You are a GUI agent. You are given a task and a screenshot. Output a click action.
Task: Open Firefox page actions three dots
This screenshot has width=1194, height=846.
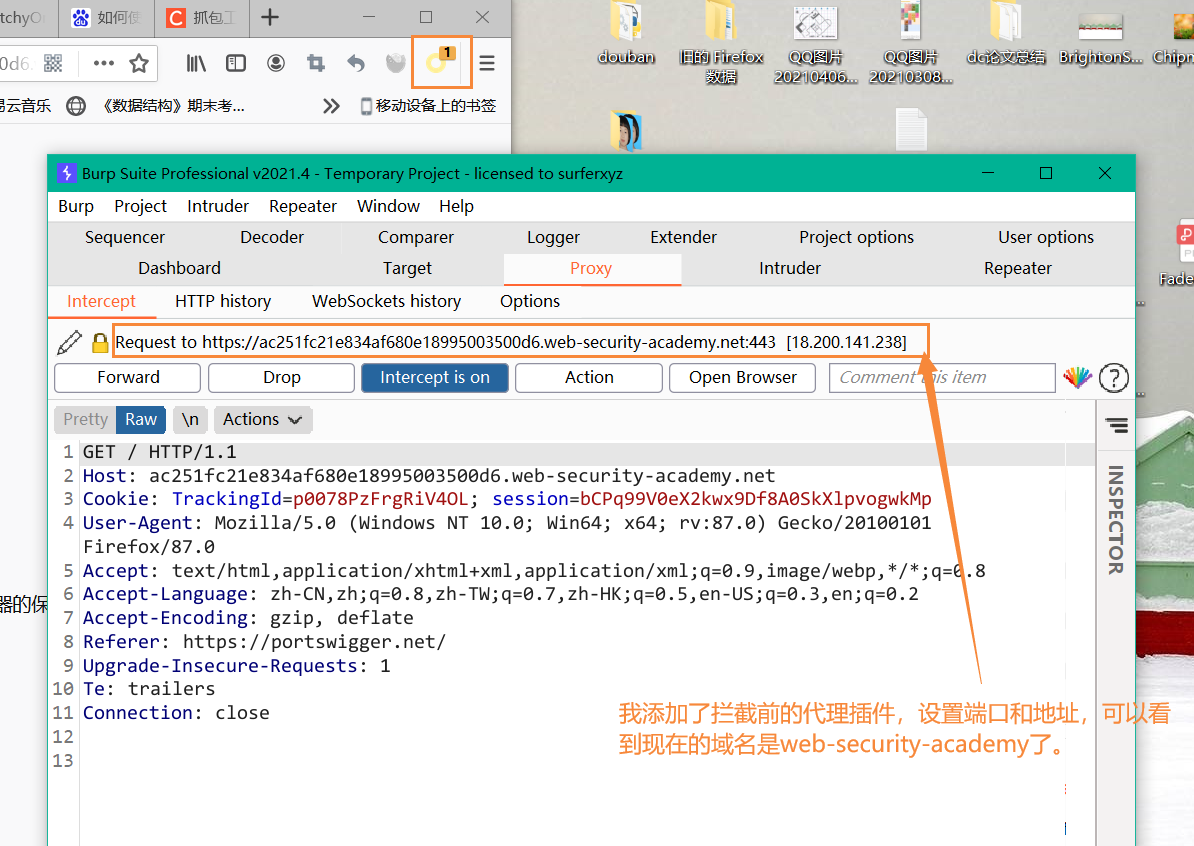click(104, 63)
